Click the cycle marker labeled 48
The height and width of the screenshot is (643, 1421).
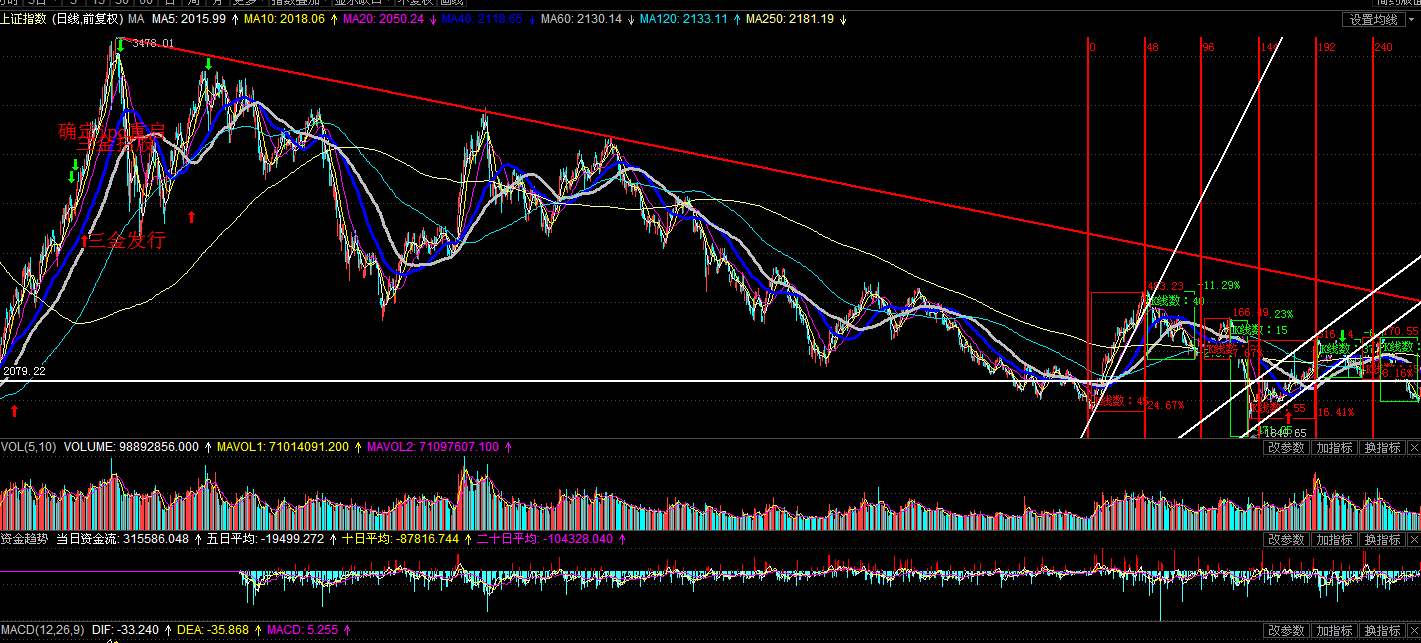[1152, 47]
